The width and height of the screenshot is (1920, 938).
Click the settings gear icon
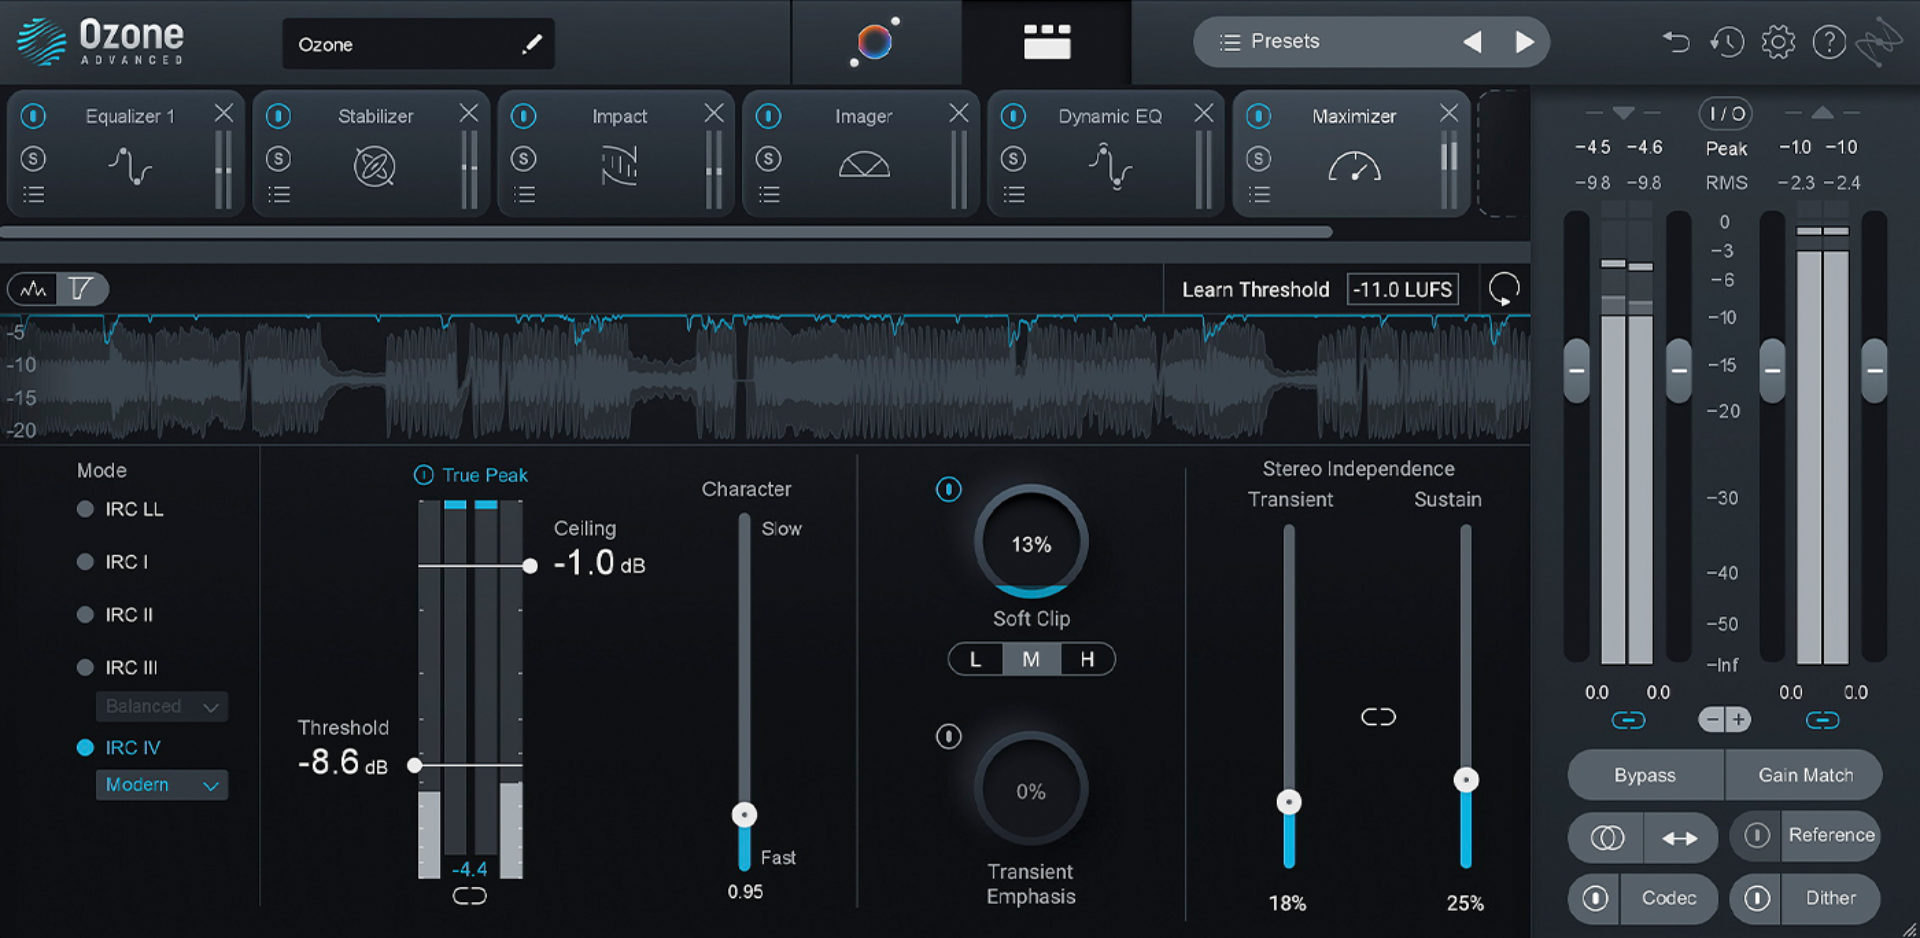pos(1778,41)
